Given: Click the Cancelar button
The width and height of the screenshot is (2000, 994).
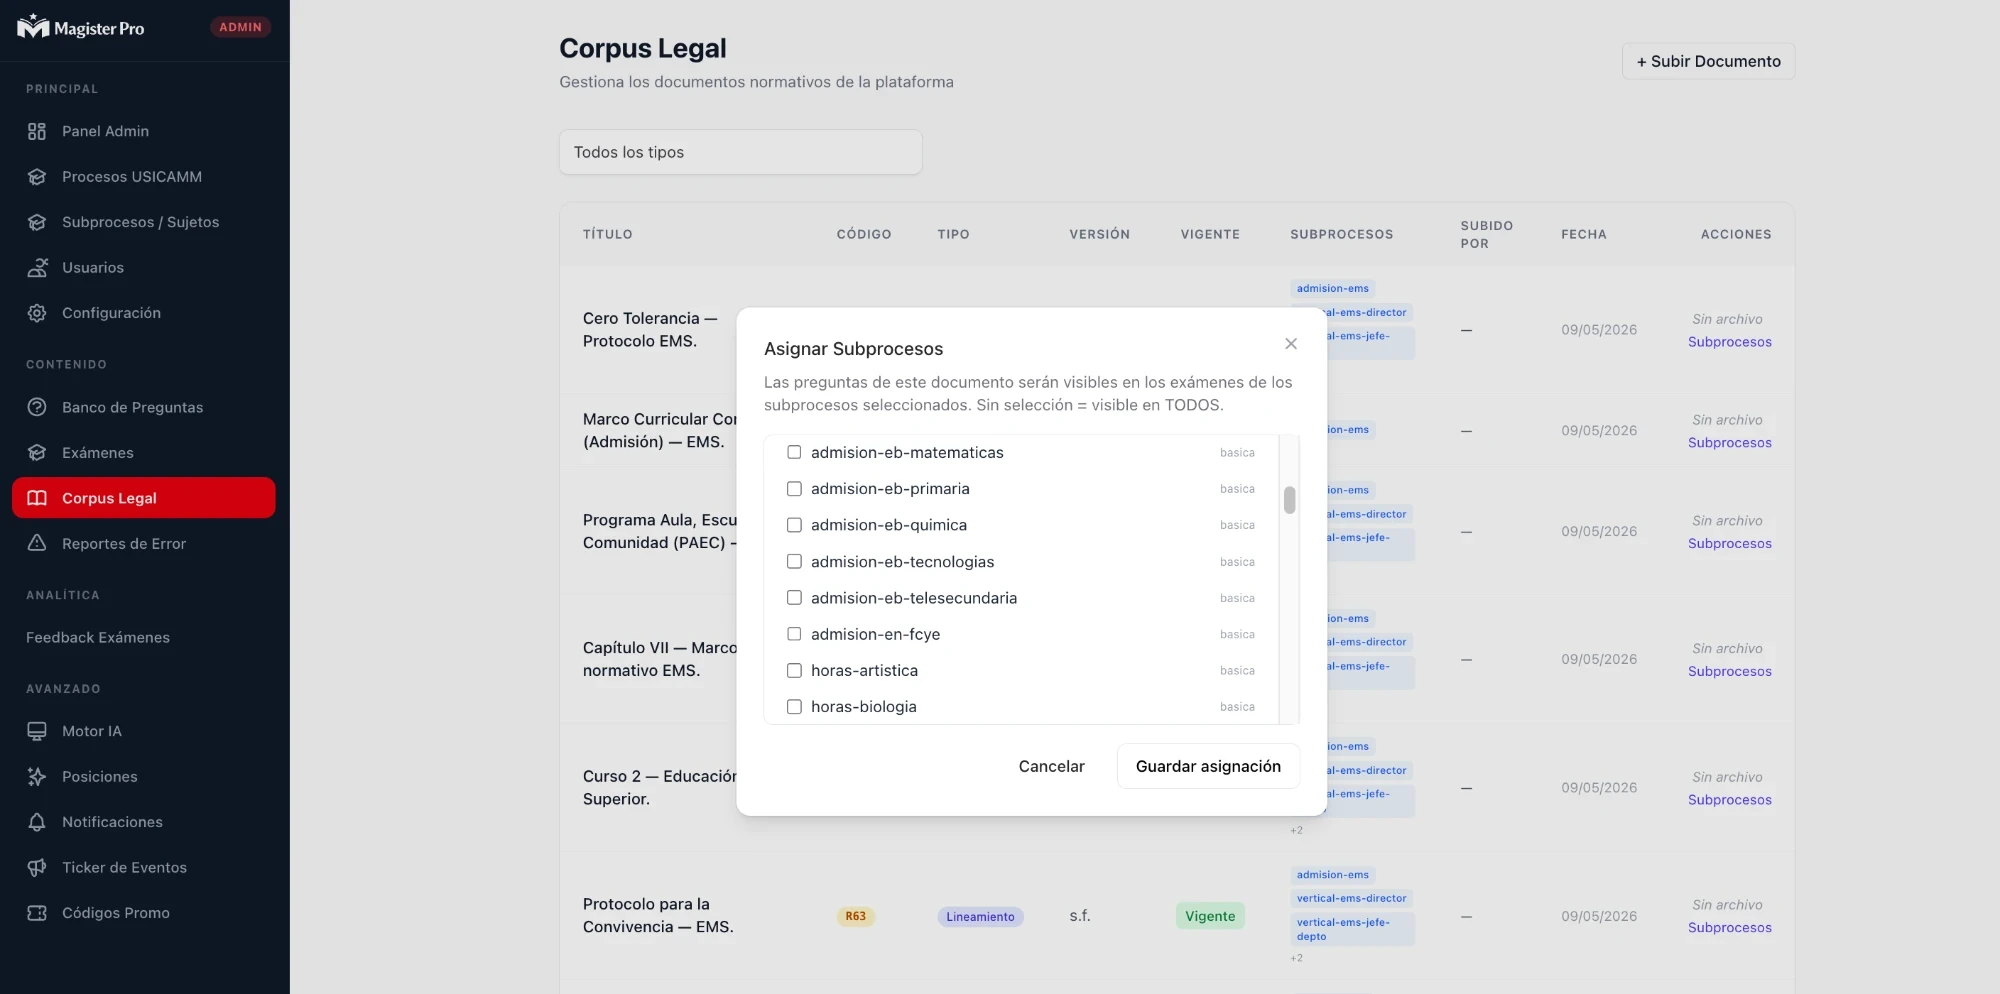Looking at the screenshot, I should pyautogui.click(x=1051, y=766).
